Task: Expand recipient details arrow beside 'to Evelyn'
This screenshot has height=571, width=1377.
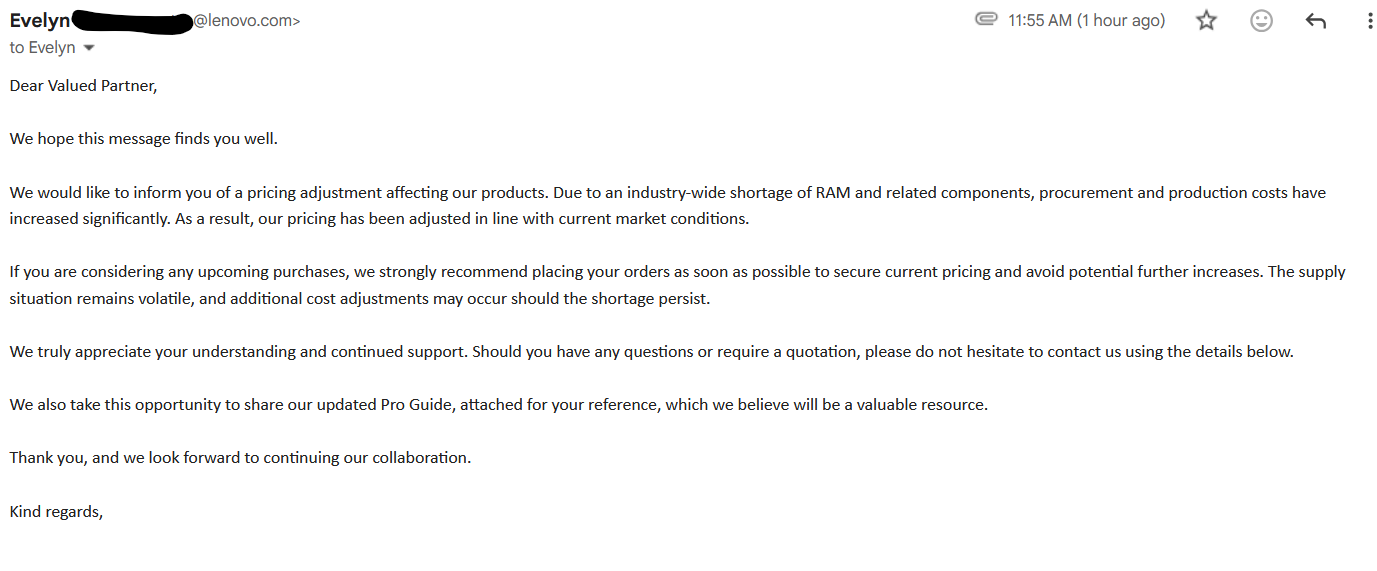Action: point(89,48)
